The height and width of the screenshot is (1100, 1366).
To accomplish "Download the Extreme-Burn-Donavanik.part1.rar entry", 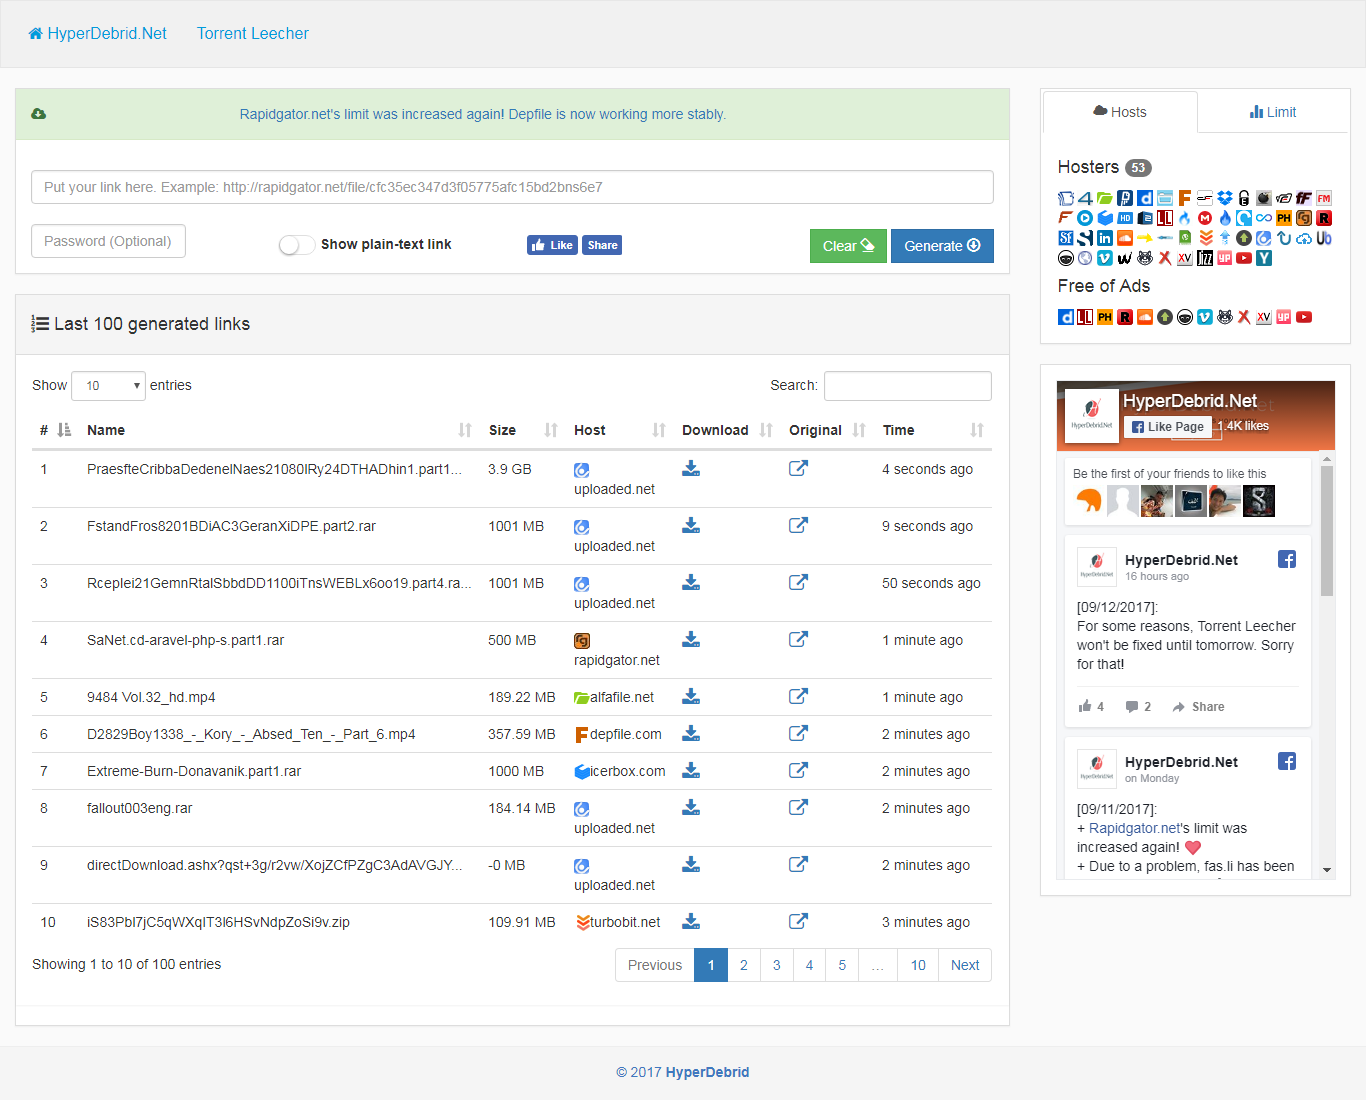I will (x=691, y=770).
